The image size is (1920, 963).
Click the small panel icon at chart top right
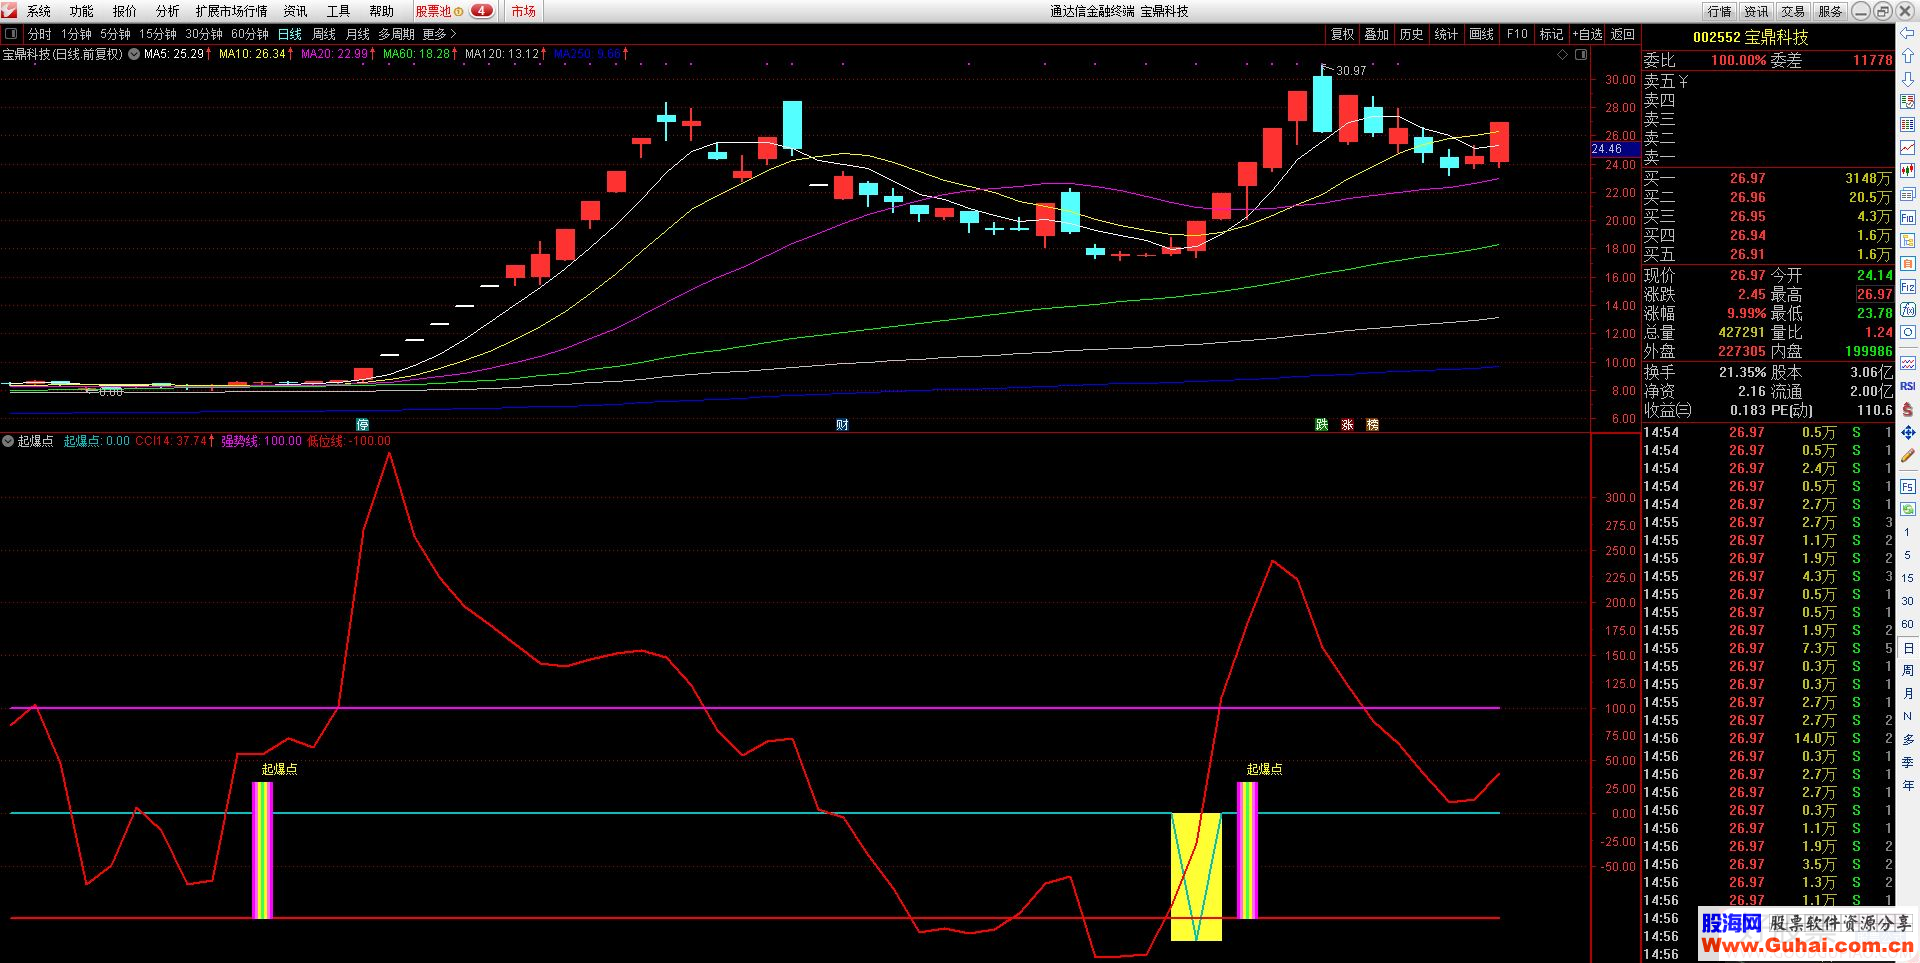pos(1581,55)
